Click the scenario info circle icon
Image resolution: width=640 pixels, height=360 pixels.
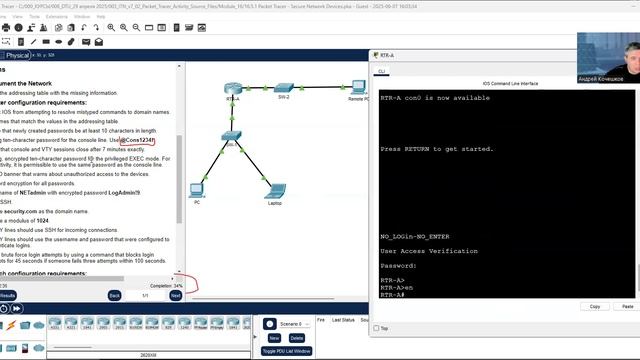269,324
